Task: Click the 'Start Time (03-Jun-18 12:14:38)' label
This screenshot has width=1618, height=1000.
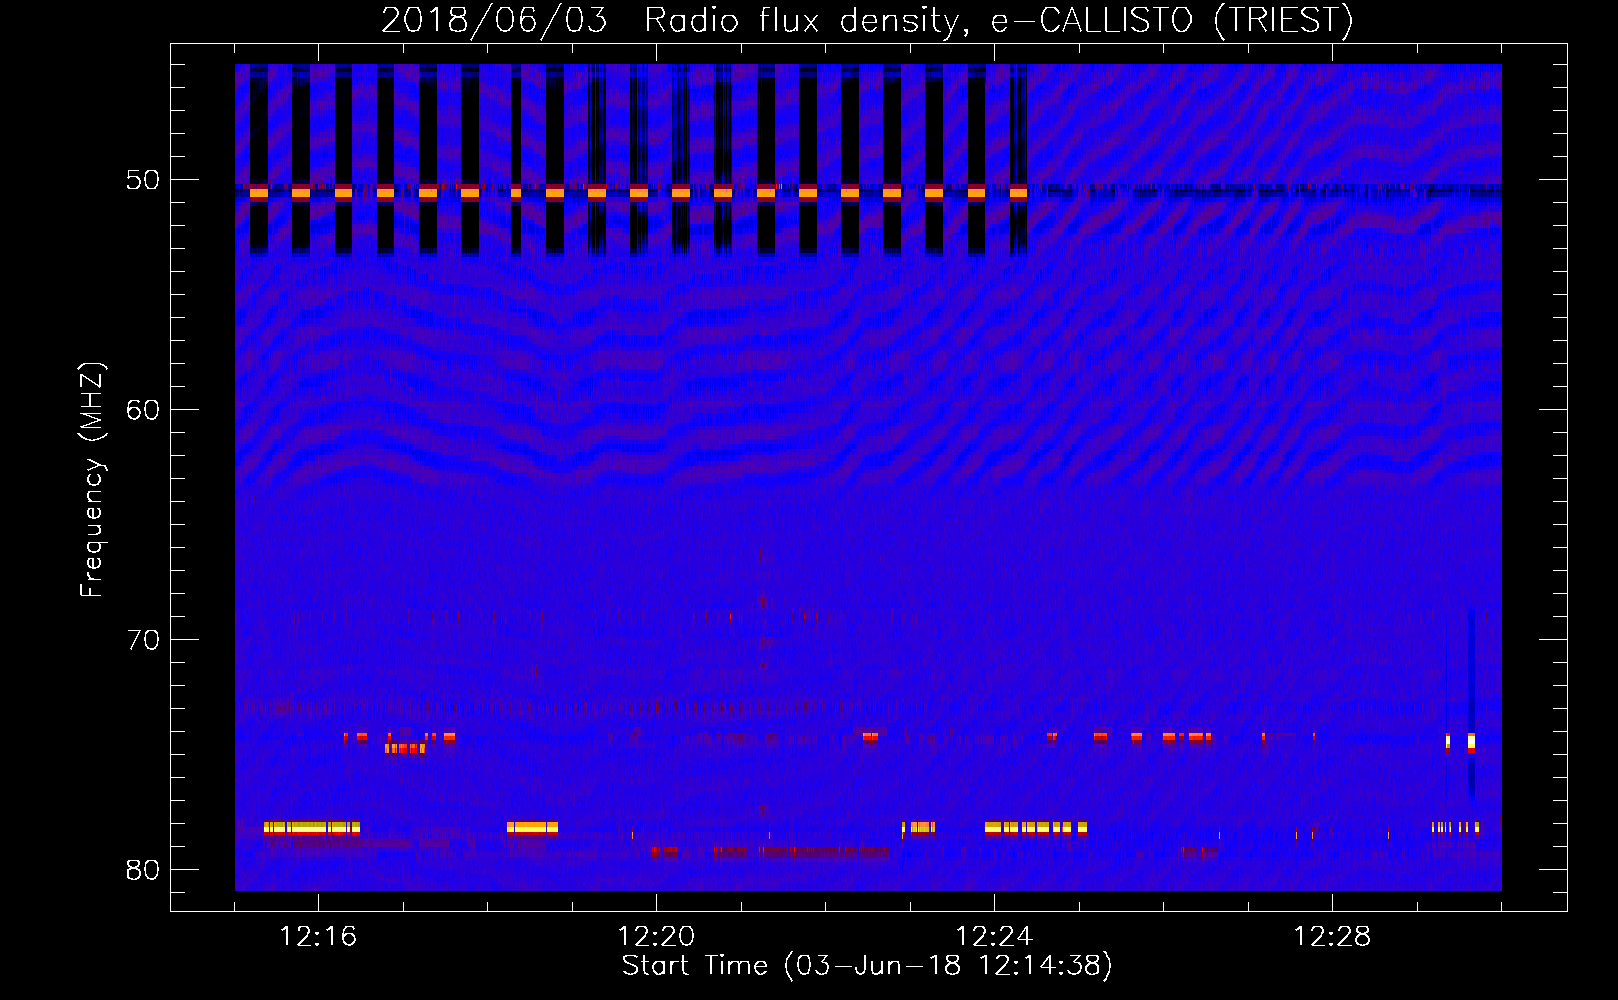Action: (867, 966)
